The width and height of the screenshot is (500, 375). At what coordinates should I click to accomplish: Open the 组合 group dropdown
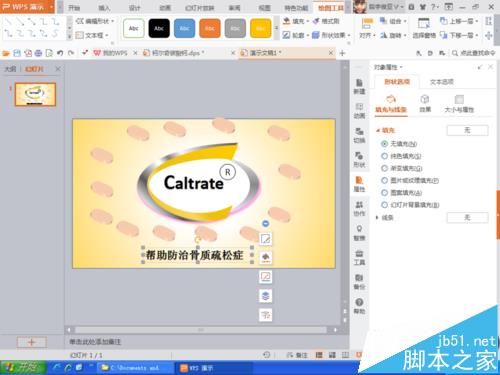[x=393, y=21]
